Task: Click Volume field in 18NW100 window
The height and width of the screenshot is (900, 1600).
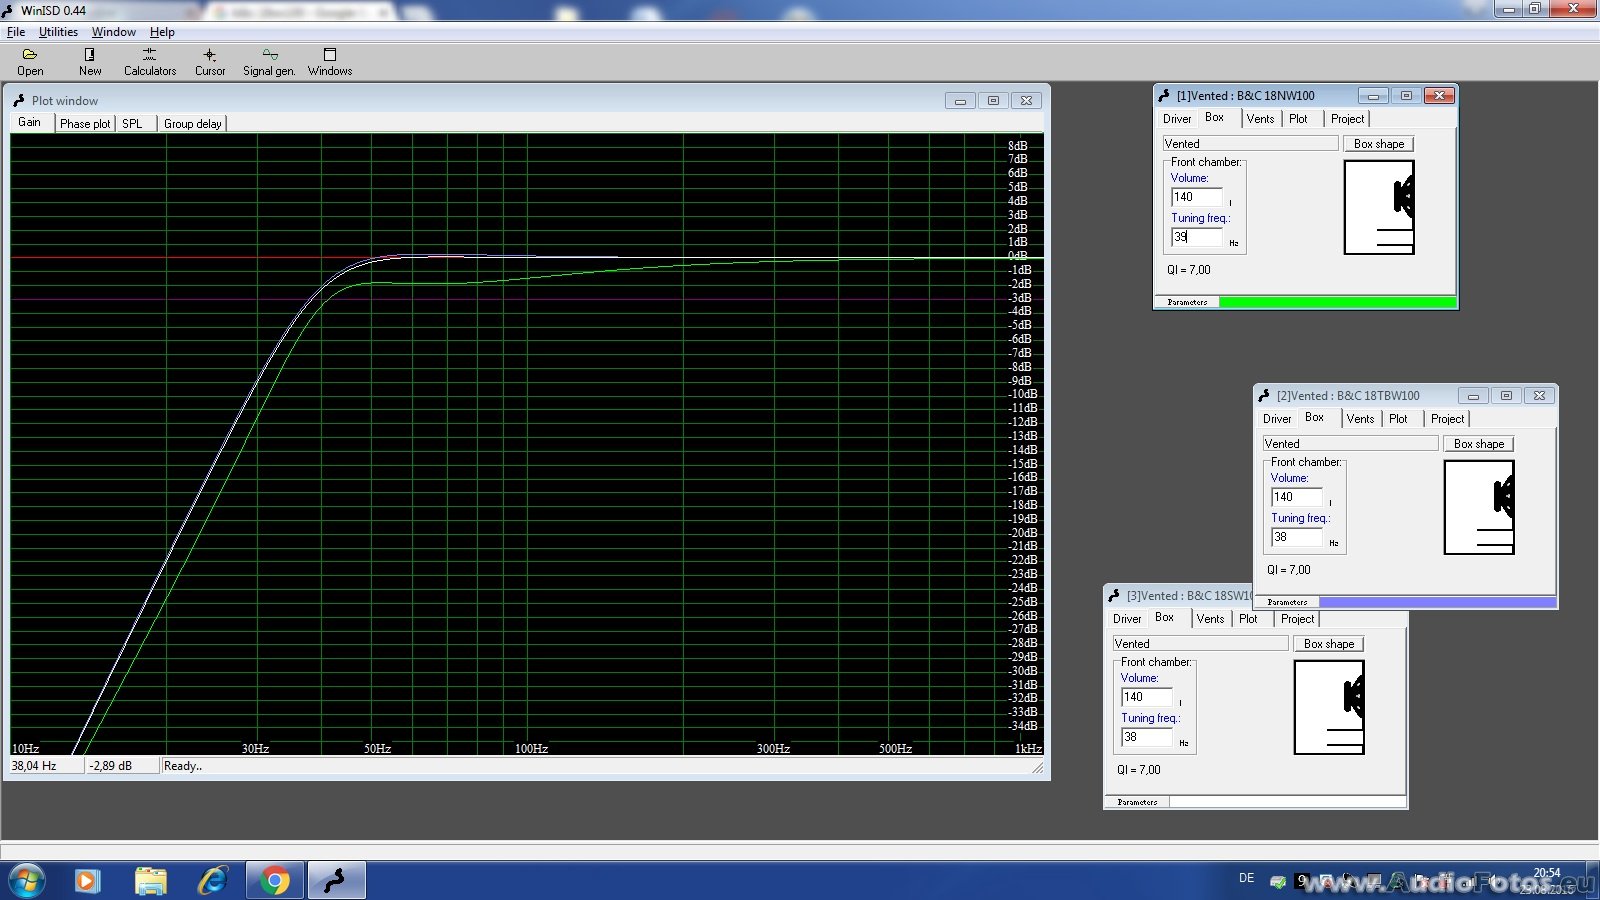Action: [1197, 197]
